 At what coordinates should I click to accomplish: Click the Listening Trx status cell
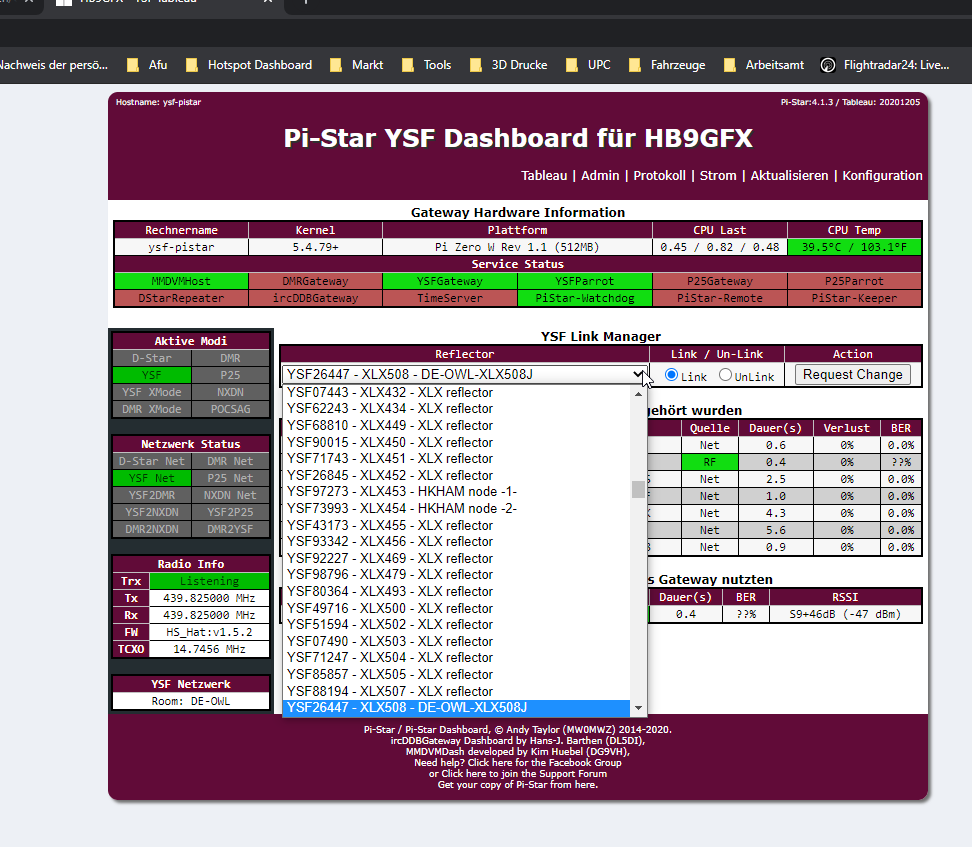[x=210, y=582]
